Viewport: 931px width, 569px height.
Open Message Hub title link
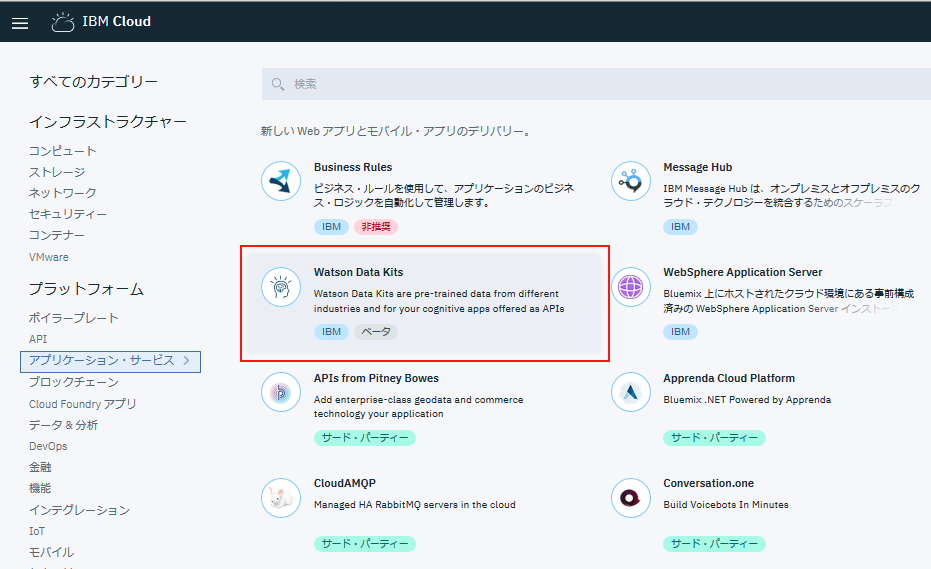(x=698, y=167)
